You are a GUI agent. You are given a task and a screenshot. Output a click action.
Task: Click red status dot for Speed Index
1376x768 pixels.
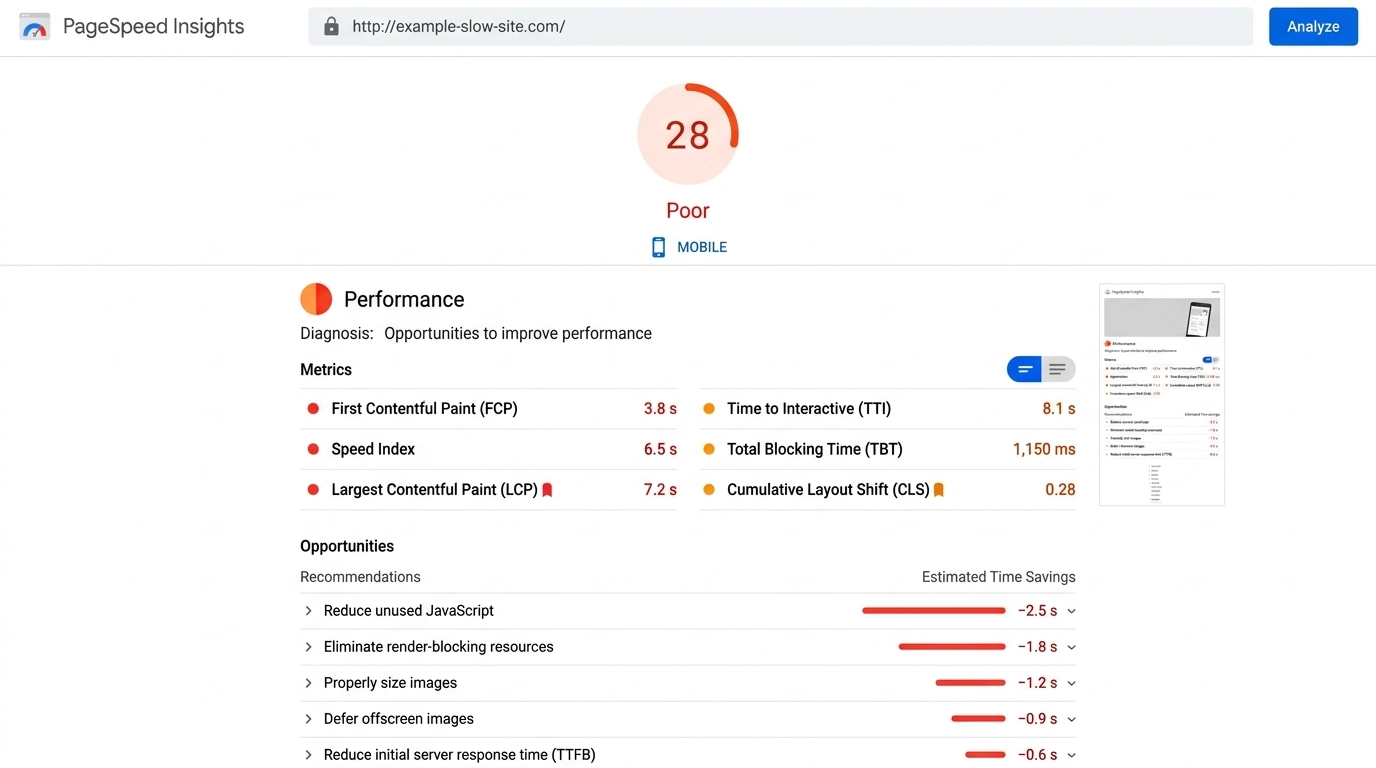point(313,450)
